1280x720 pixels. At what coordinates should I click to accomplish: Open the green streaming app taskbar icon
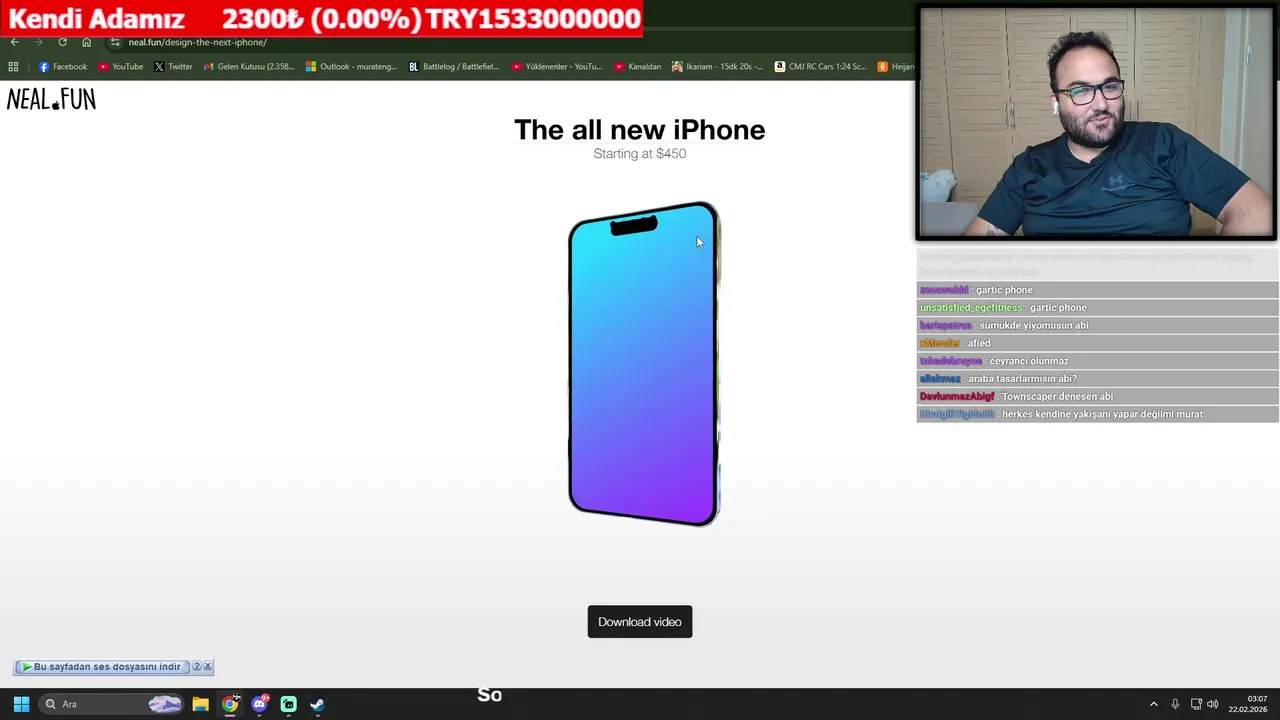click(x=288, y=704)
